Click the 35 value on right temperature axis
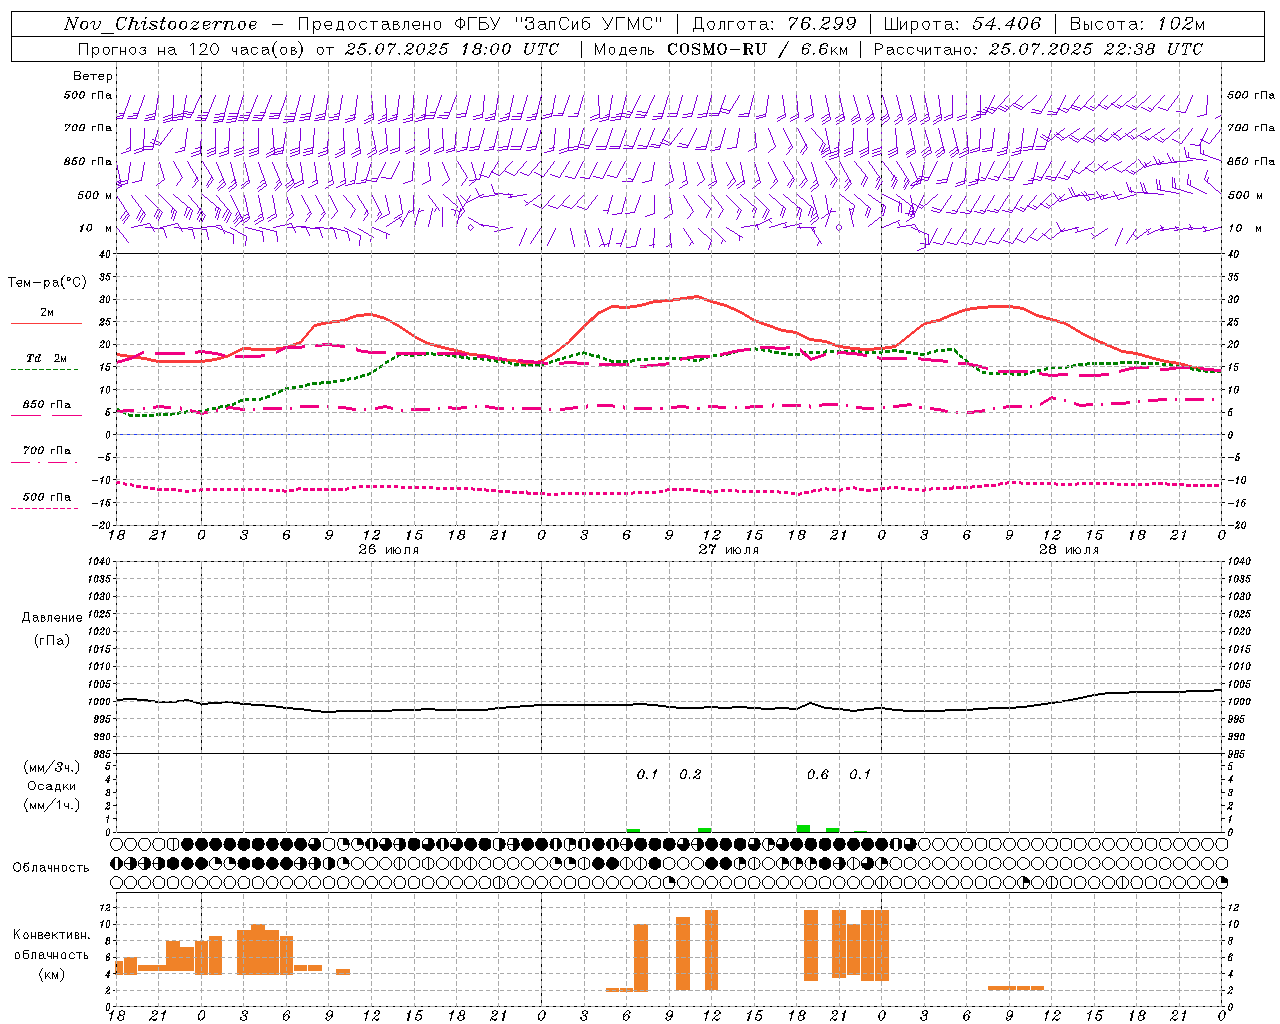The image size is (1280, 1024). click(x=1234, y=277)
